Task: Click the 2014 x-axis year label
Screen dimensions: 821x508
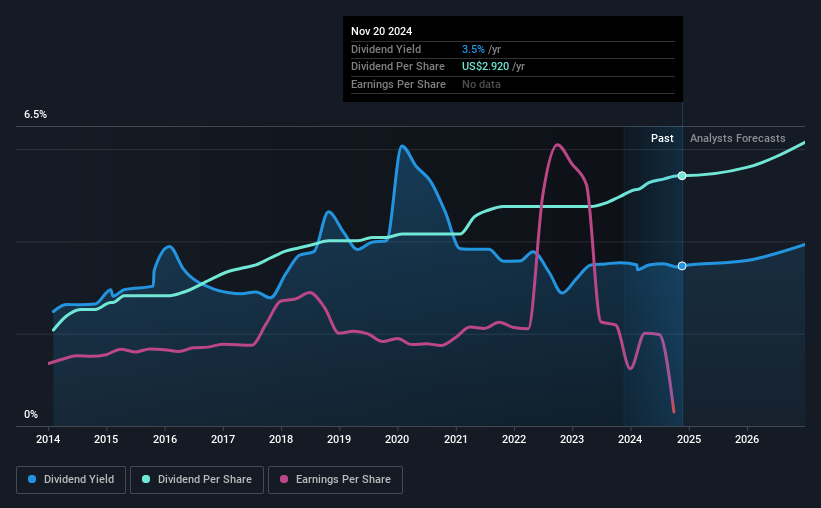Action: pos(48,439)
